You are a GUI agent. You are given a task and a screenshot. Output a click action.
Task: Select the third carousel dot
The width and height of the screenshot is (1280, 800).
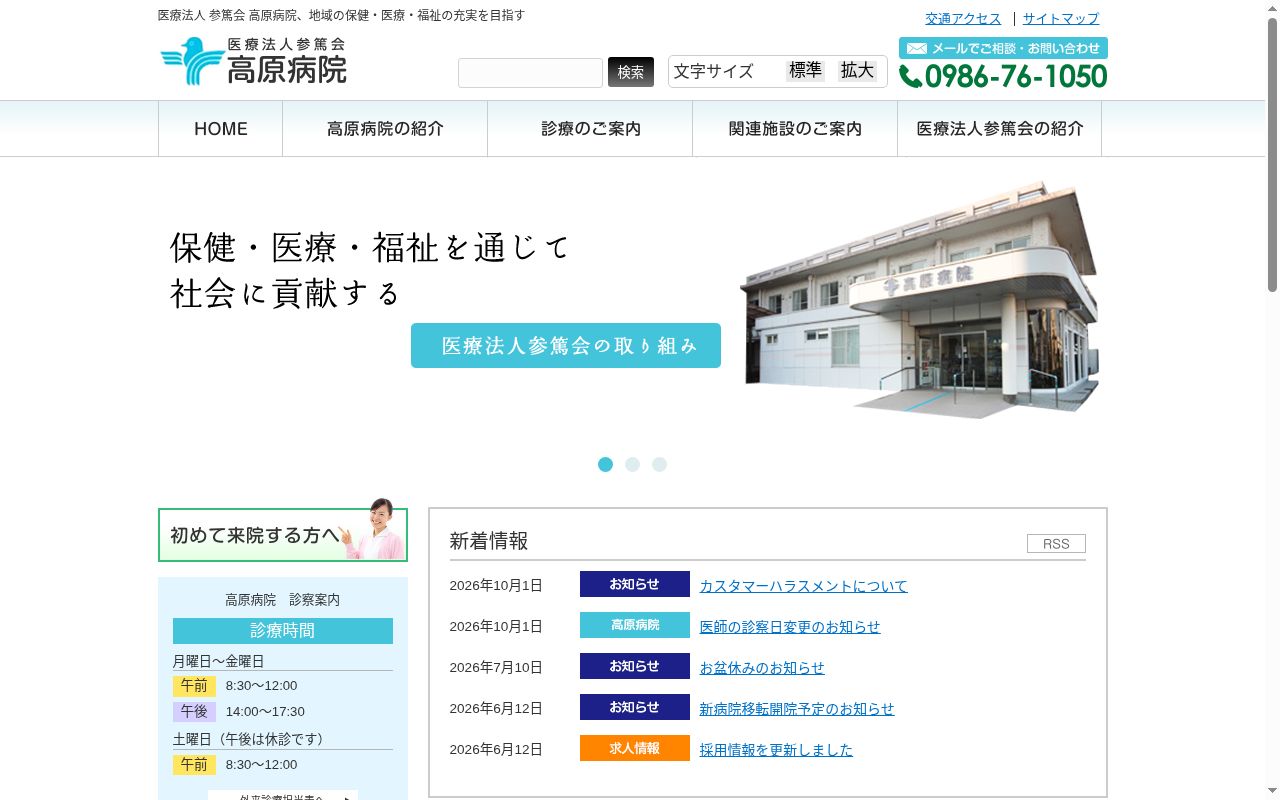(659, 464)
